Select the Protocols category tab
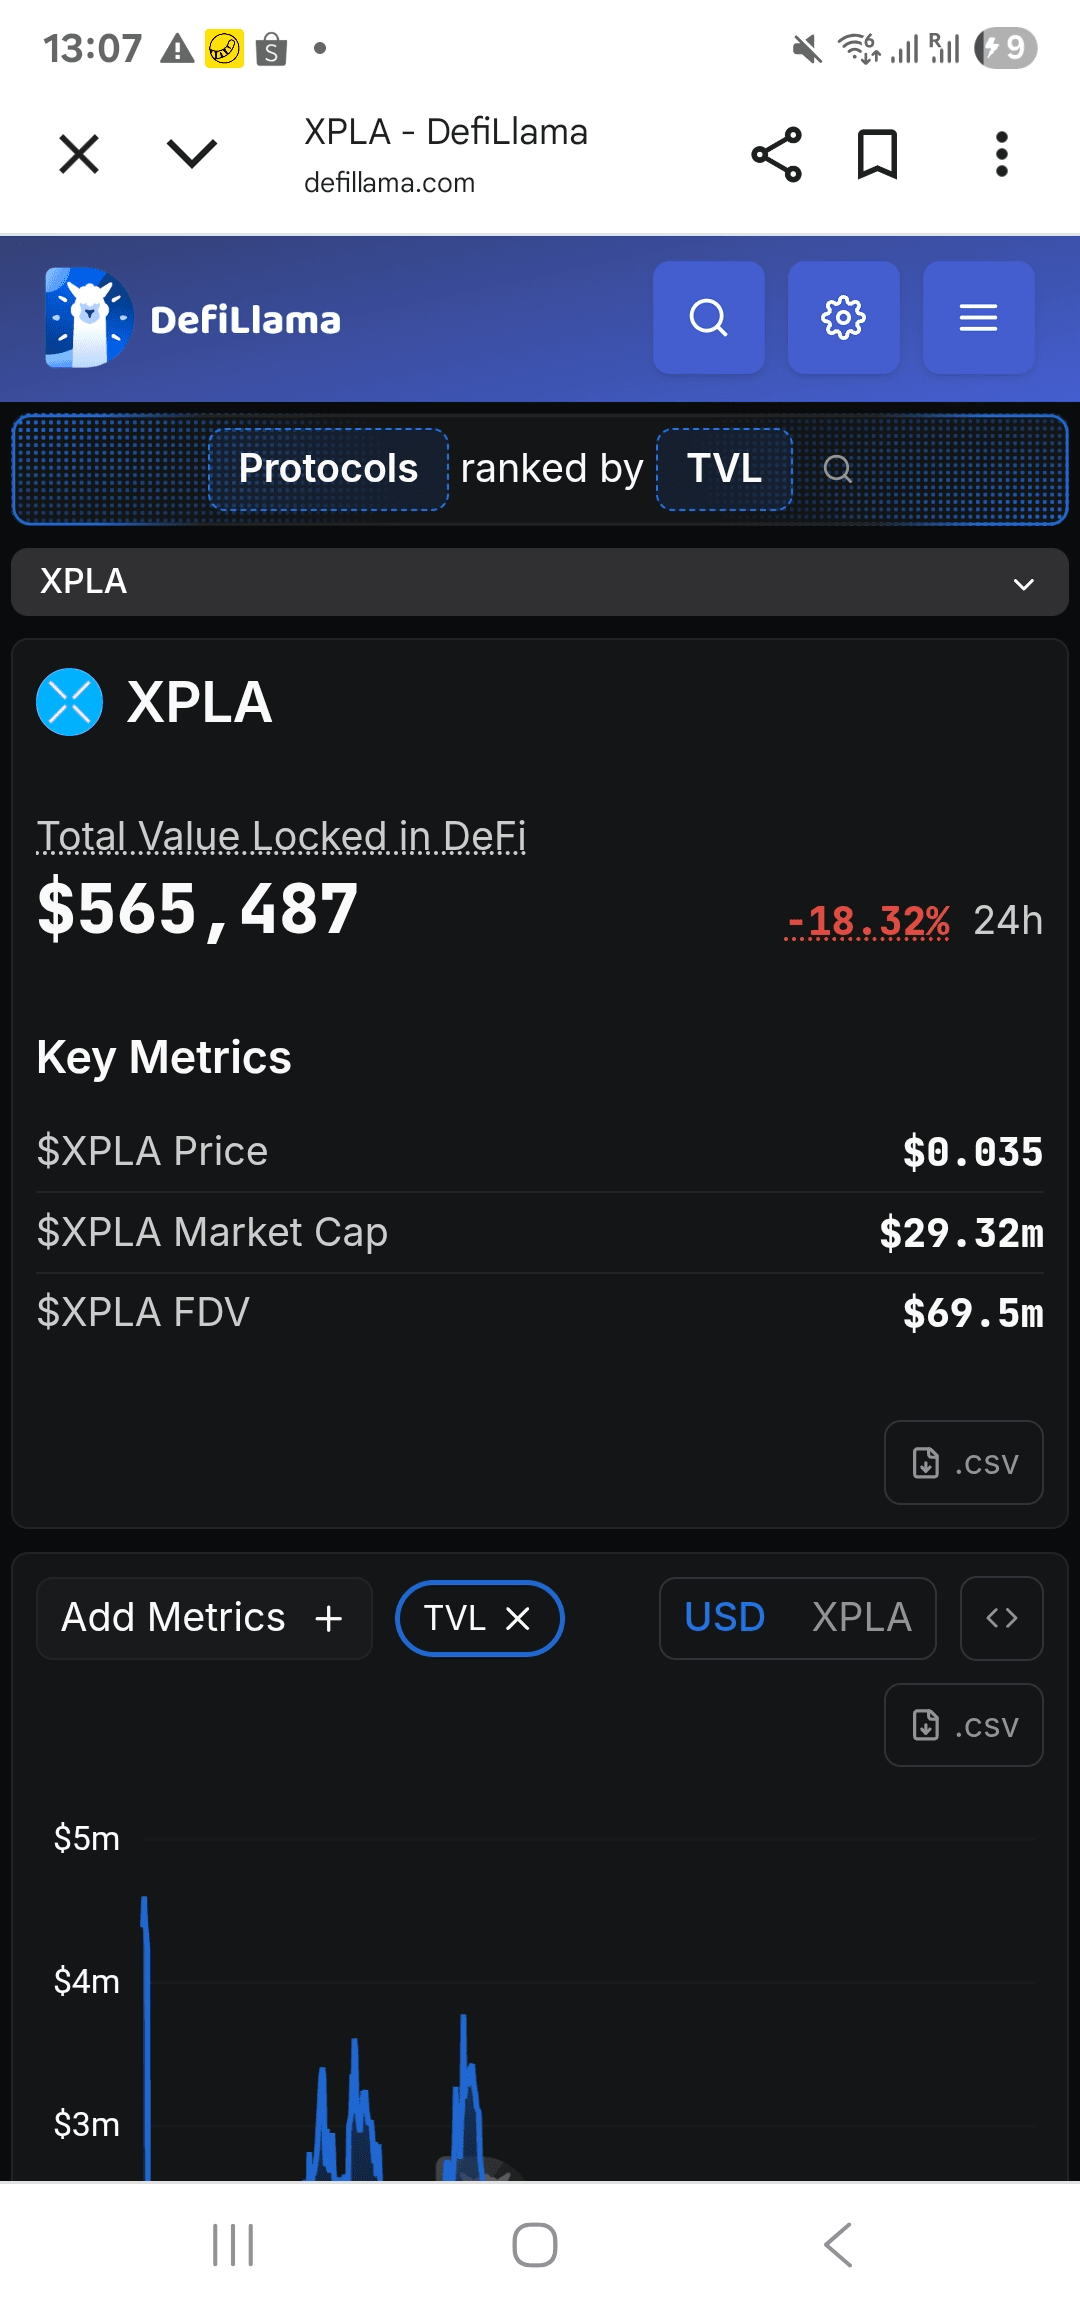This screenshot has width=1080, height=2316. click(328, 469)
